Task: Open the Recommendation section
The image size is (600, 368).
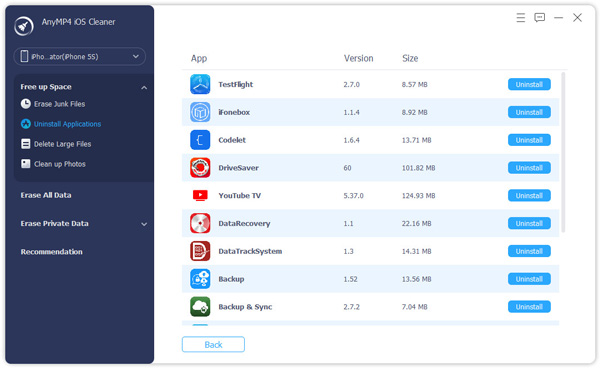Action: tap(52, 252)
